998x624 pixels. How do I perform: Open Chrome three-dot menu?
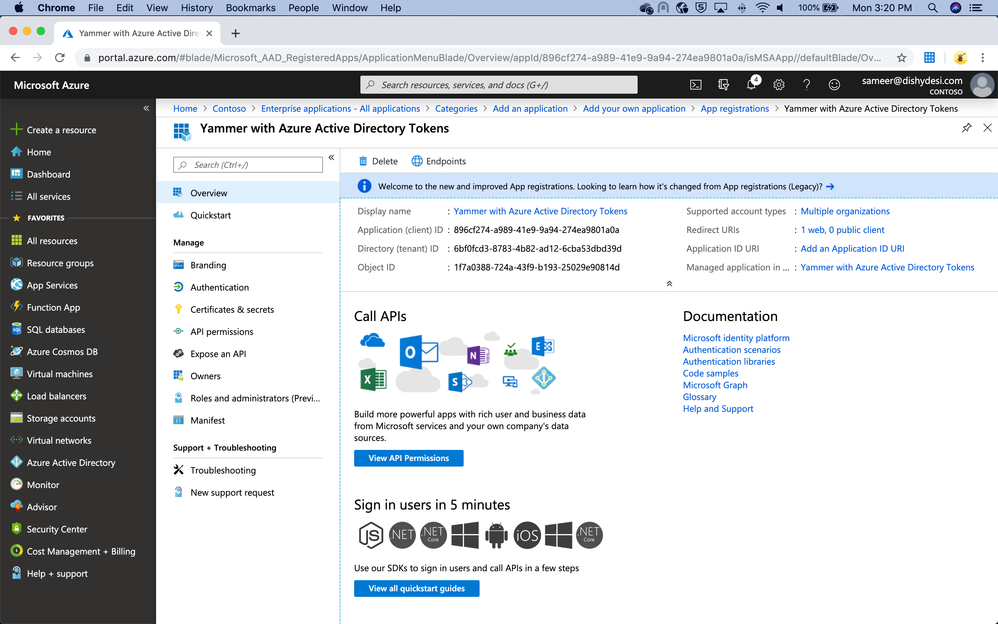pos(983,58)
